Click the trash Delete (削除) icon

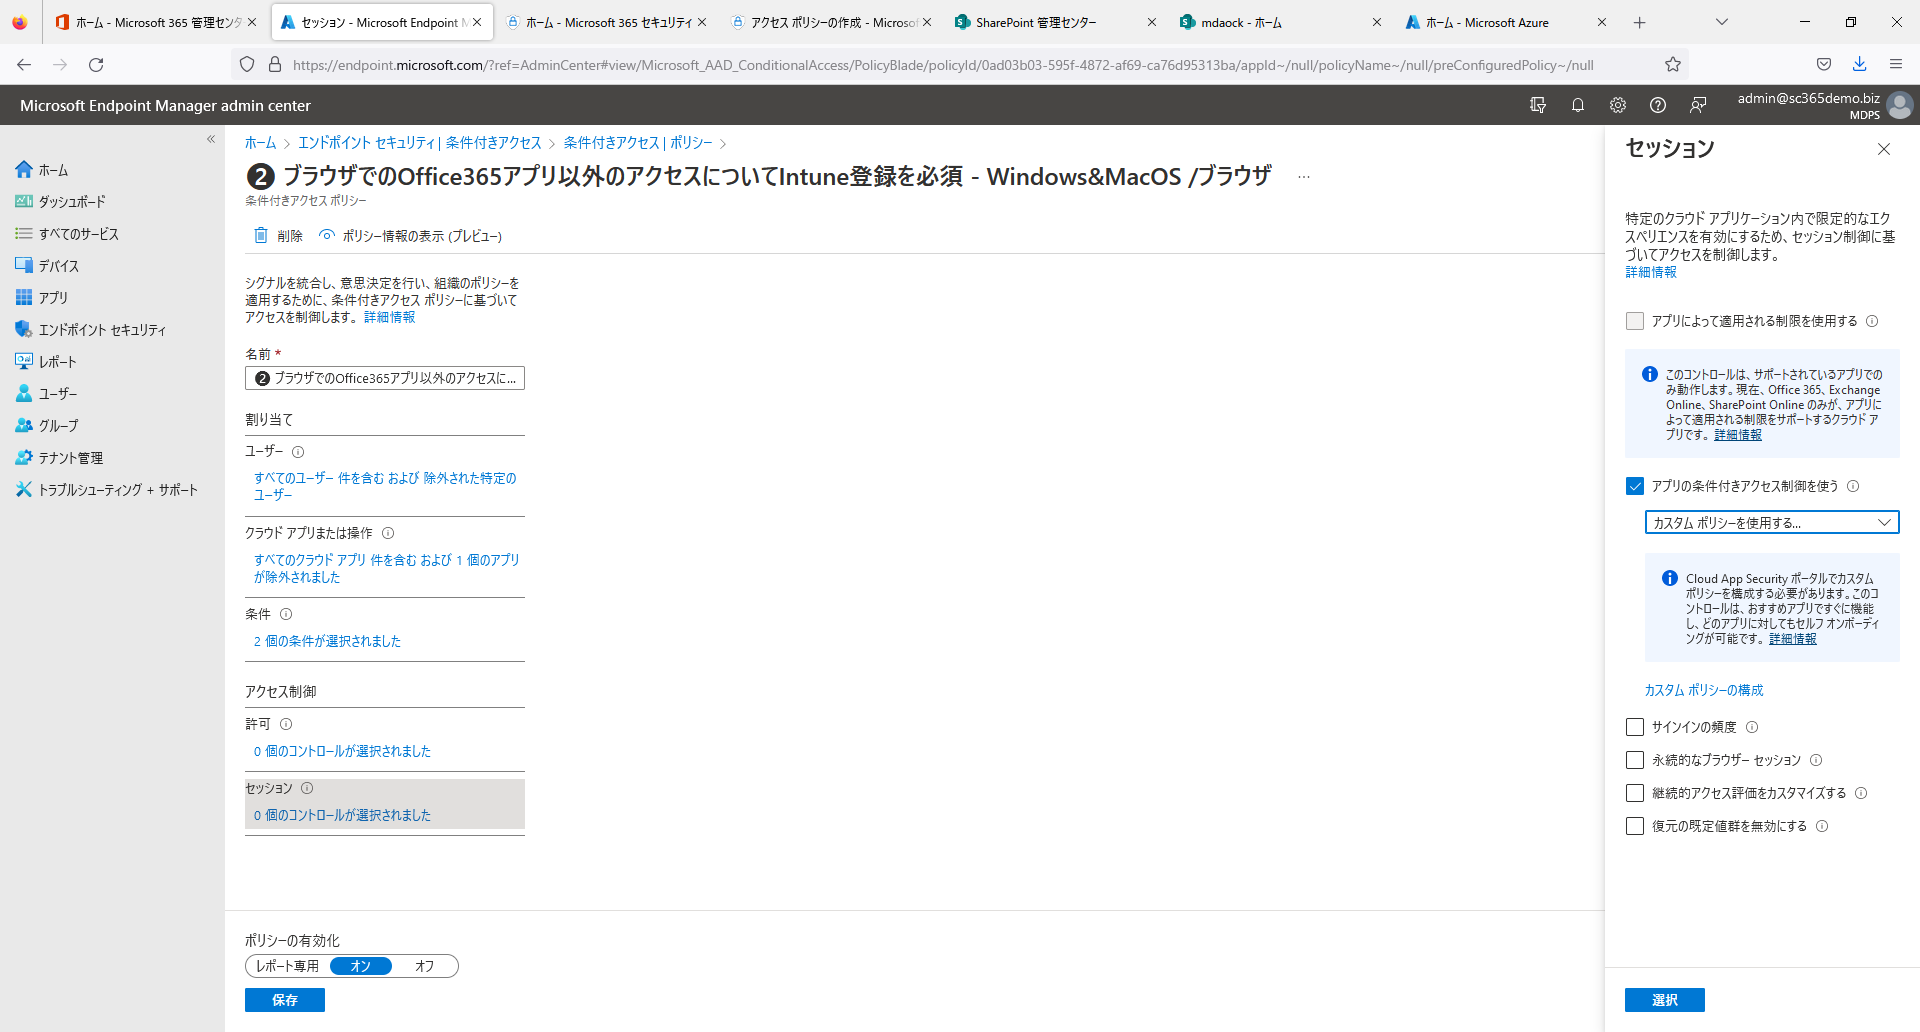[261, 236]
